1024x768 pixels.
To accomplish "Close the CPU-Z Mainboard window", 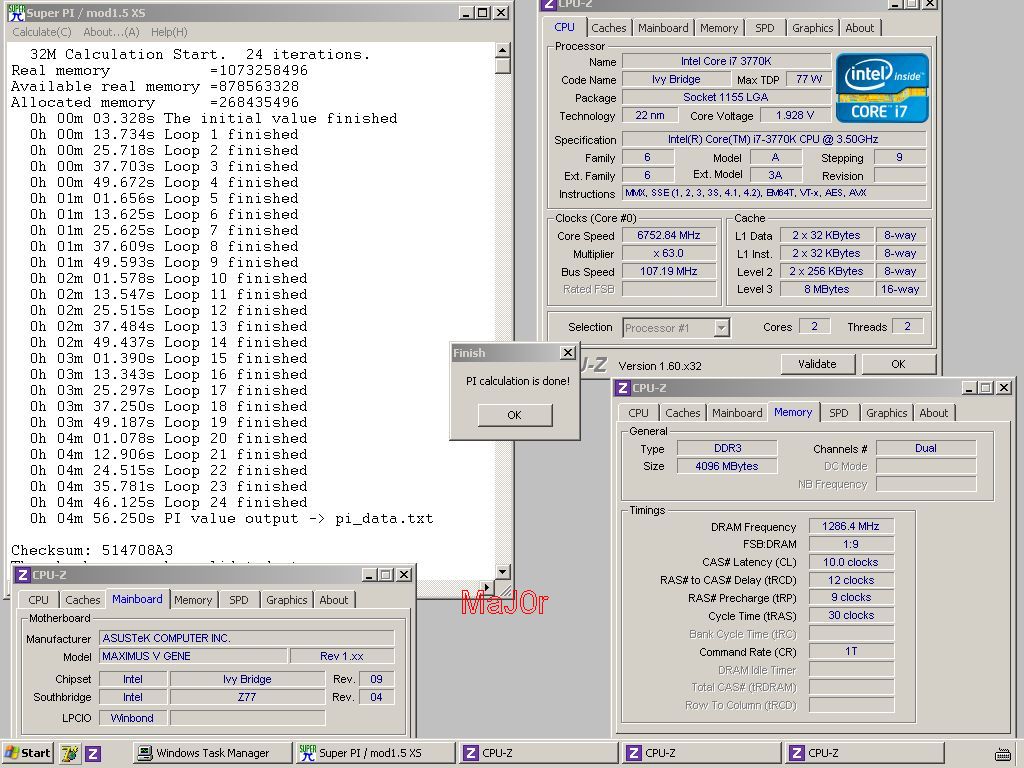I will 404,575.
